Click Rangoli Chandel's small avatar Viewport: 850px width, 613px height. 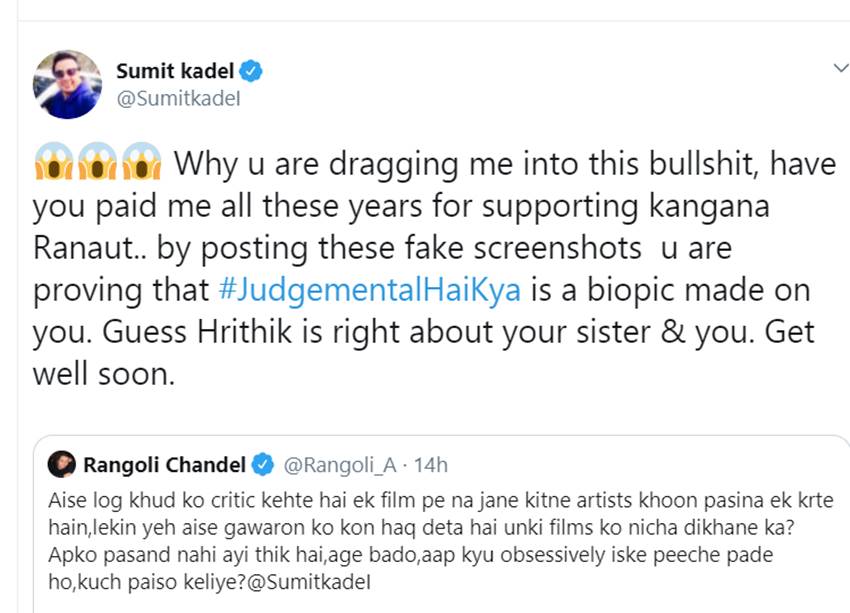[62, 464]
